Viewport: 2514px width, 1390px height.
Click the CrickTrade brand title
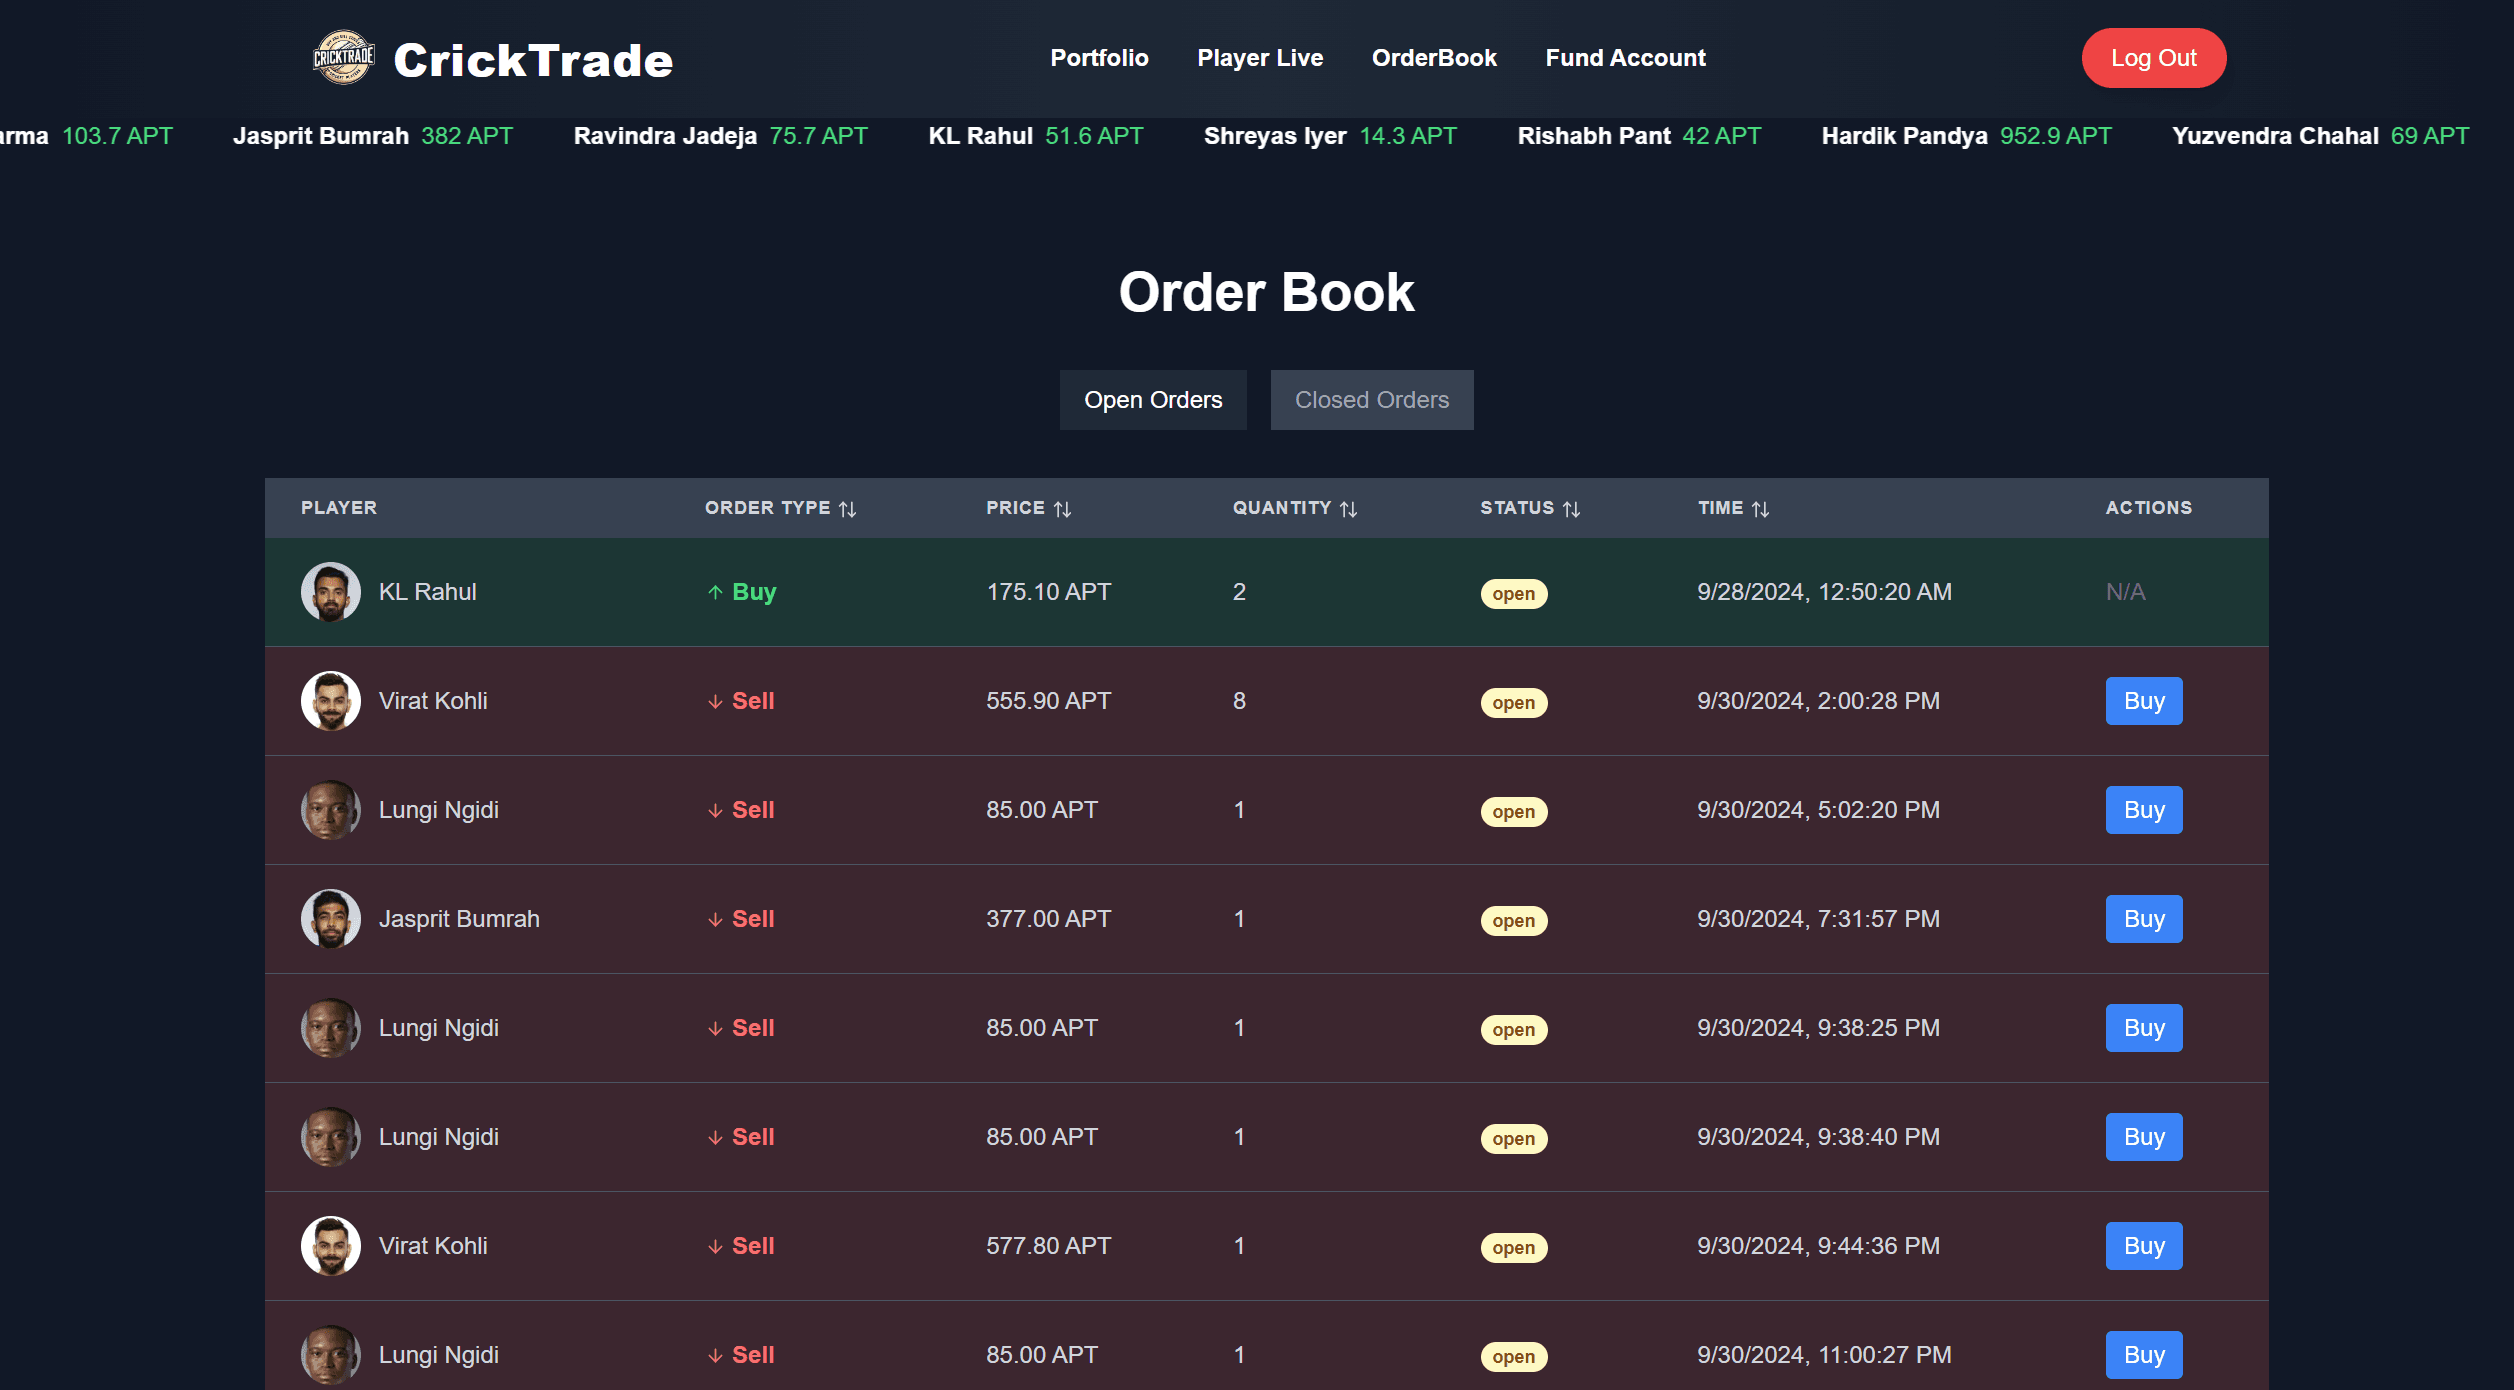(x=533, y=60)
